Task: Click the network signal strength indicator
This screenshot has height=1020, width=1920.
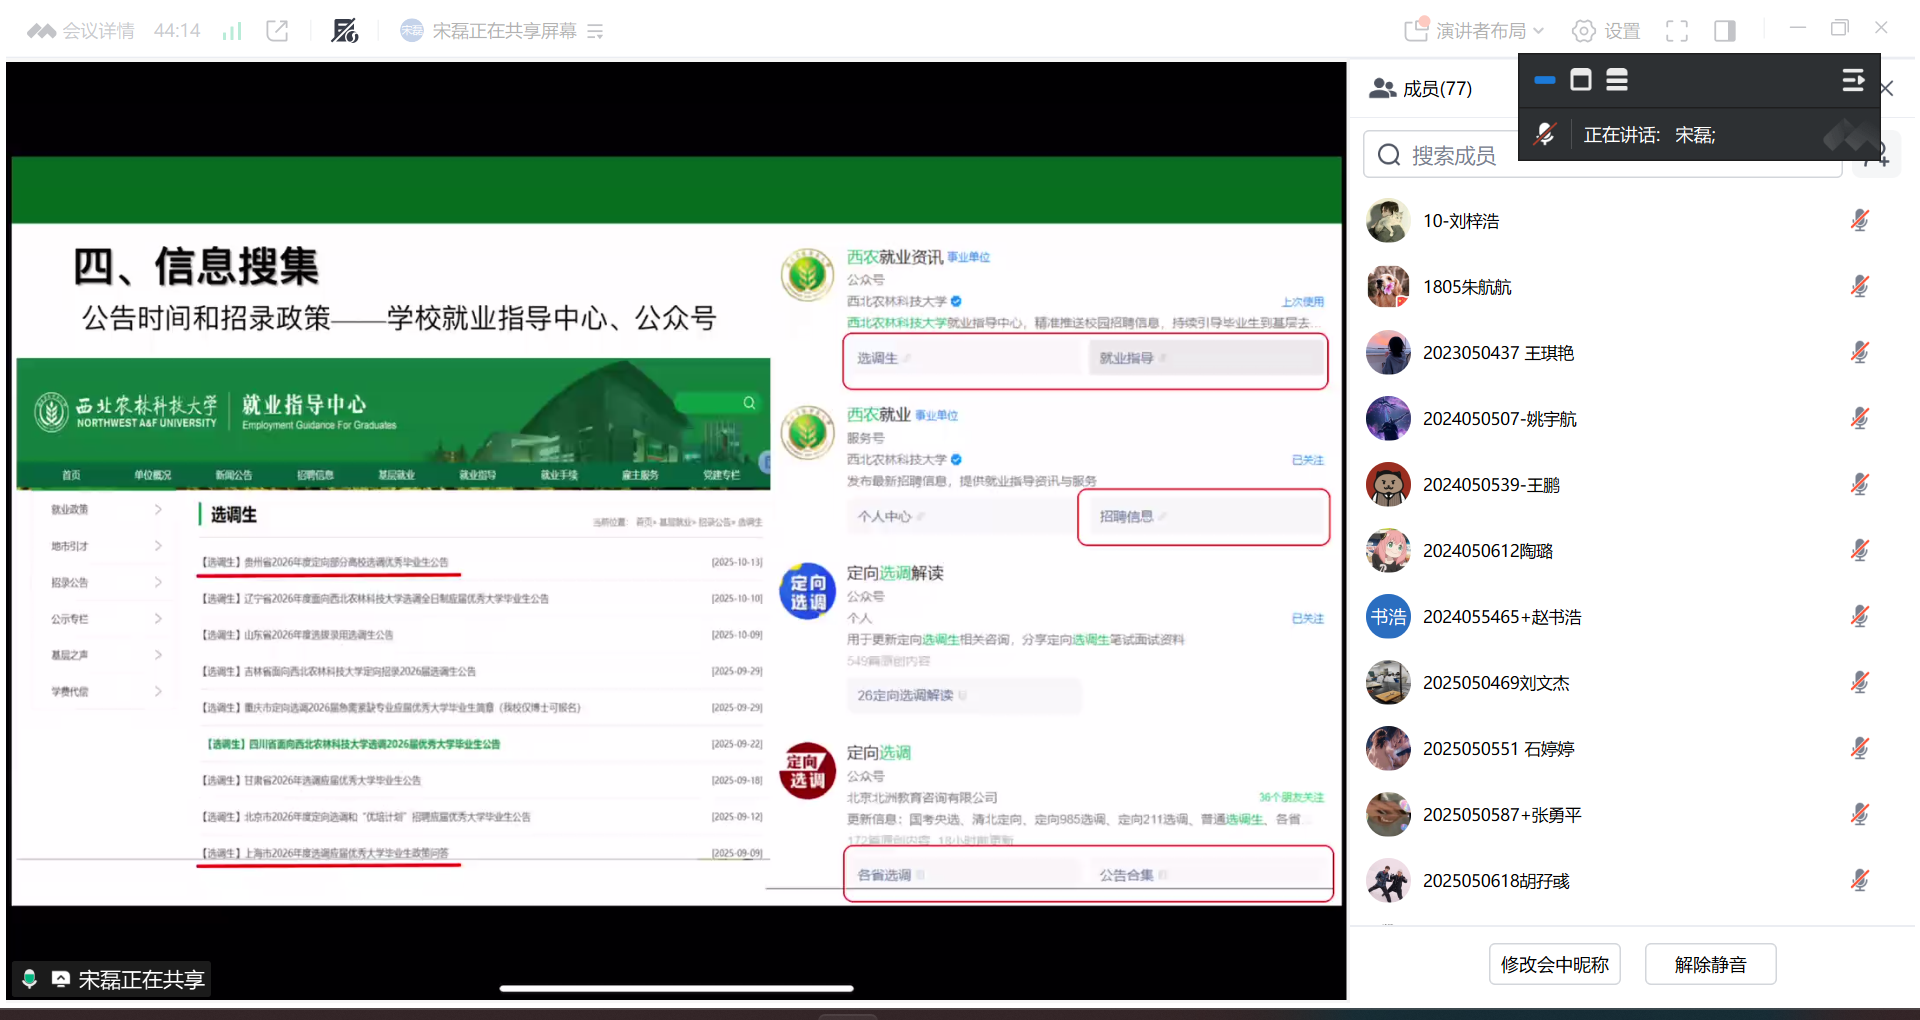Action: coord(231,31)
